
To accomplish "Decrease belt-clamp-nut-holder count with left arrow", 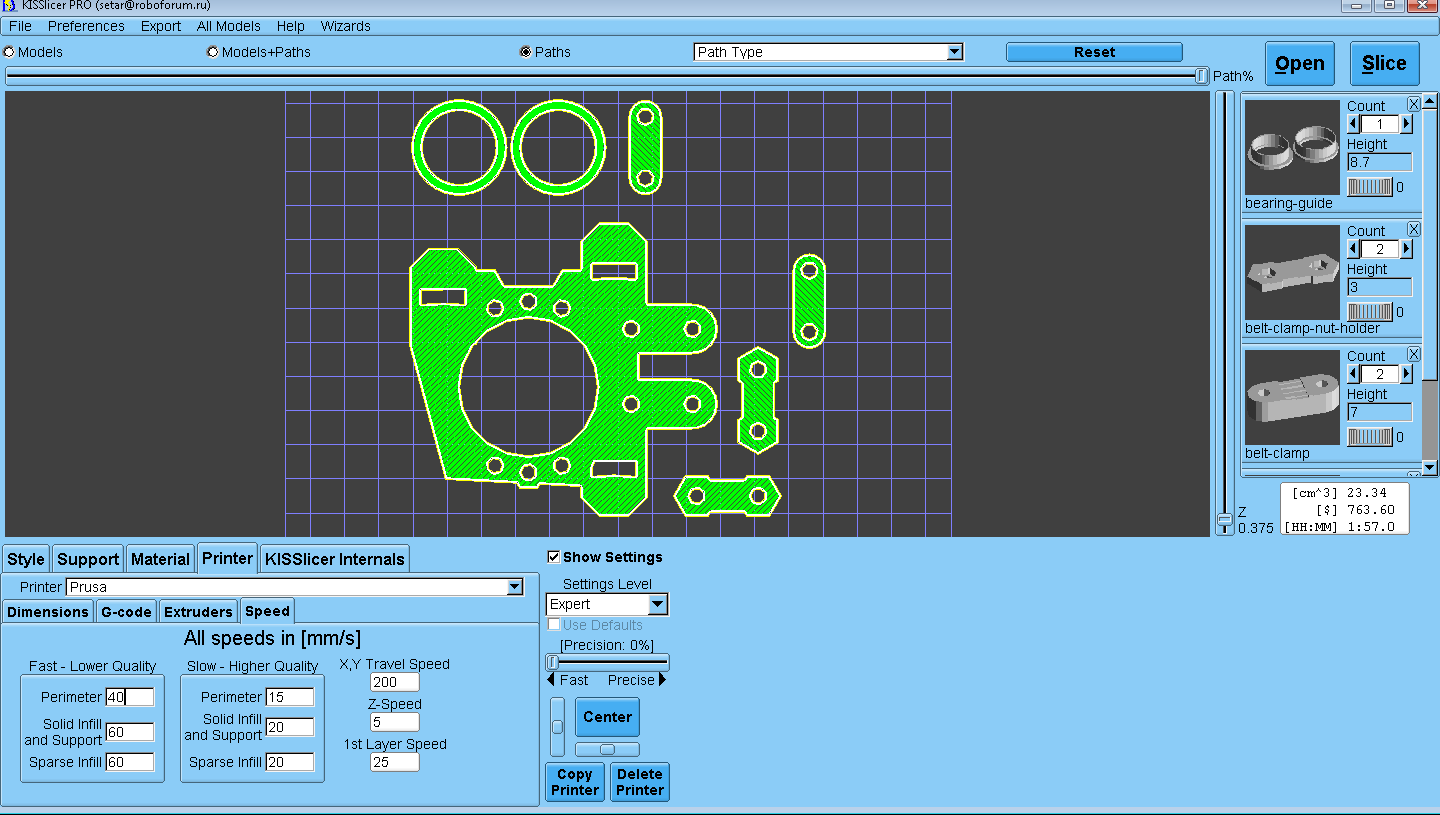I will (x=1354, y=249).
